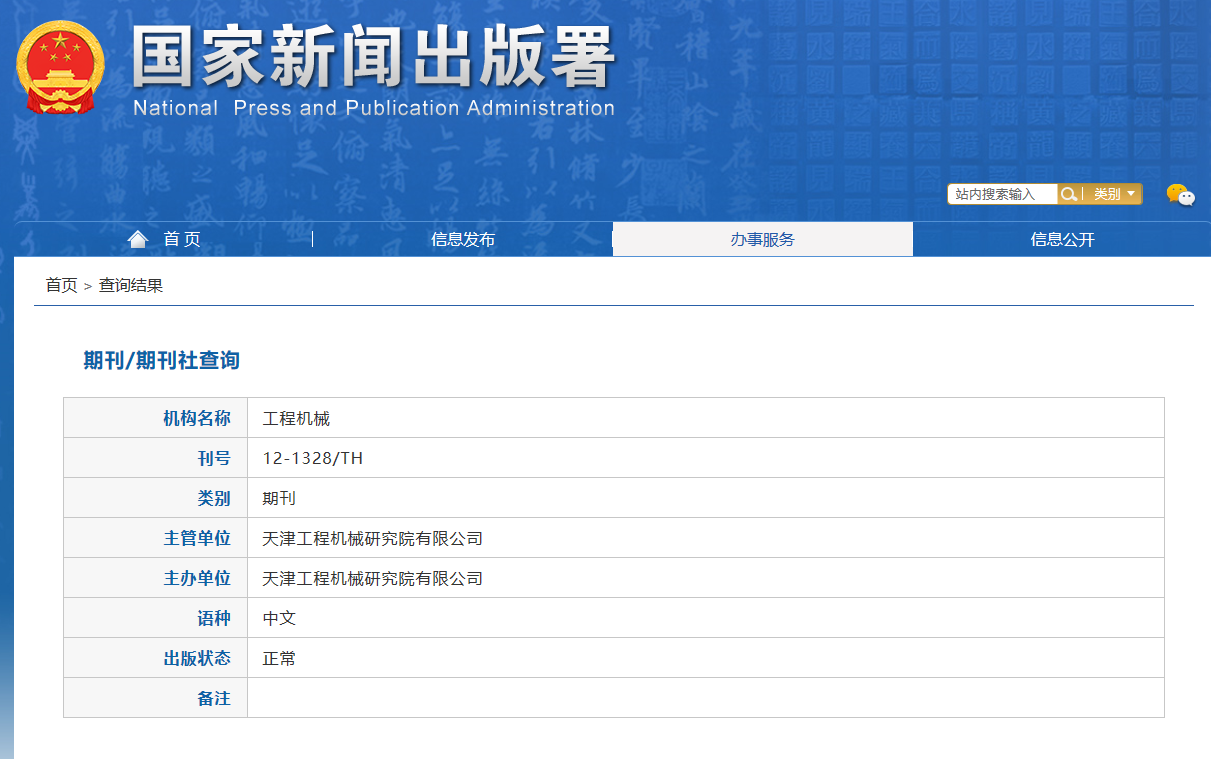
Task: Focus the 站内搜索输入 search field
Action: (x=1003, y=194)
